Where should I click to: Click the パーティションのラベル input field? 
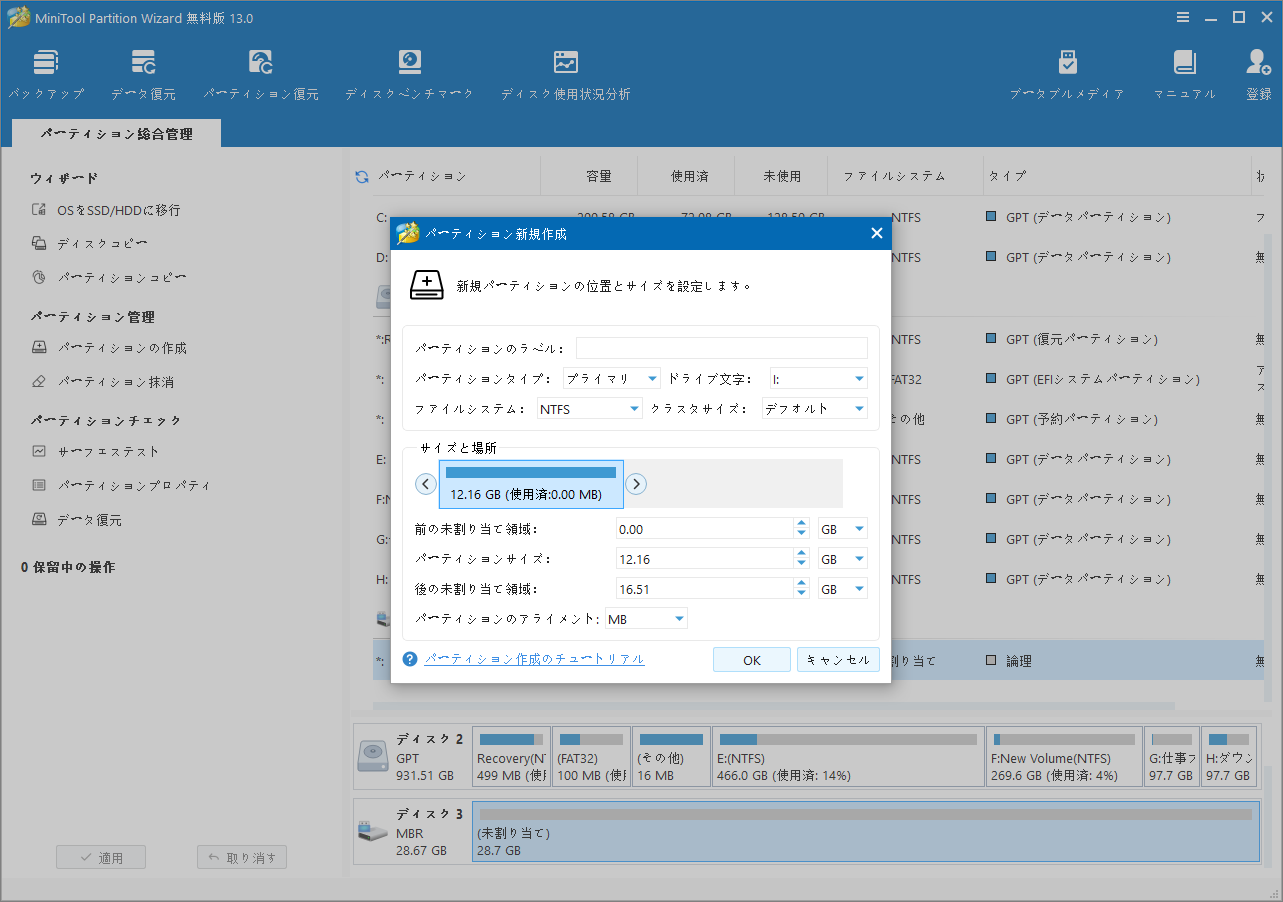pos(720,347)
